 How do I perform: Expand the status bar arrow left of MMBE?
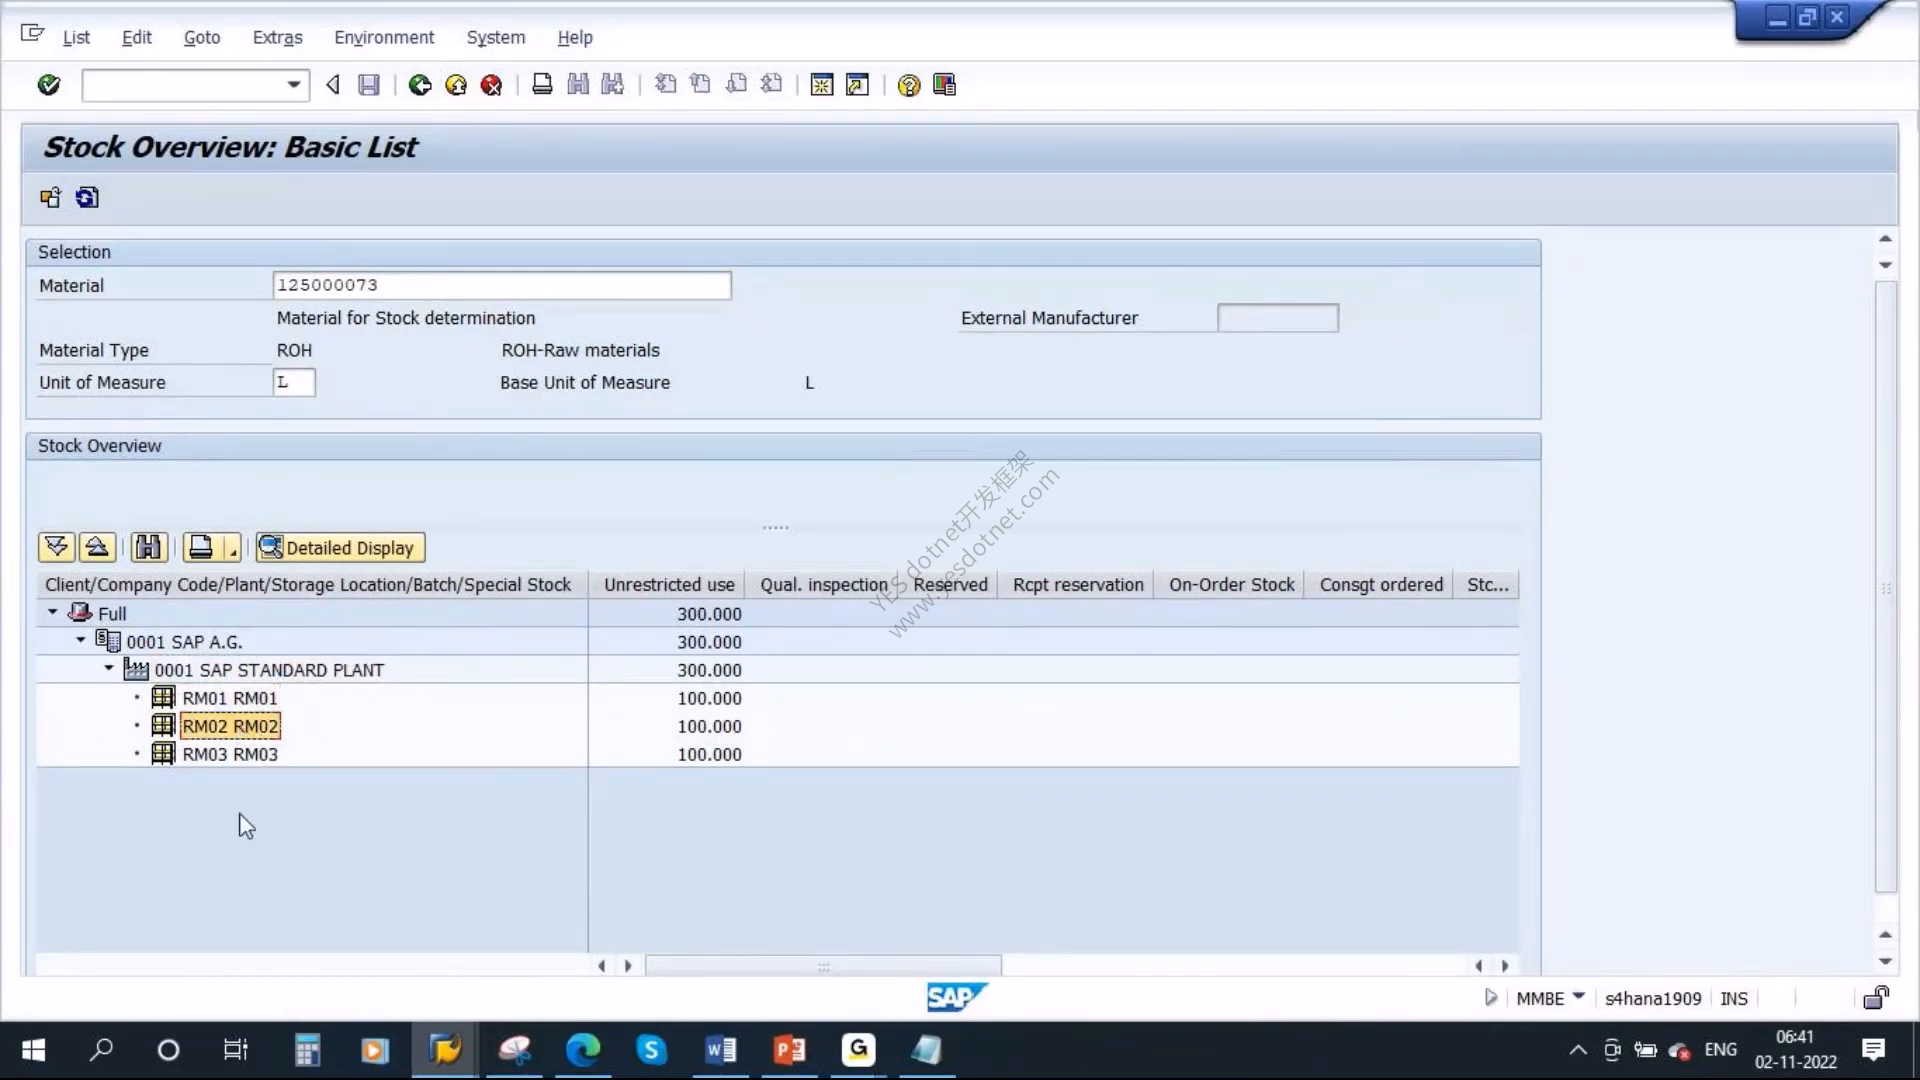1490,997
